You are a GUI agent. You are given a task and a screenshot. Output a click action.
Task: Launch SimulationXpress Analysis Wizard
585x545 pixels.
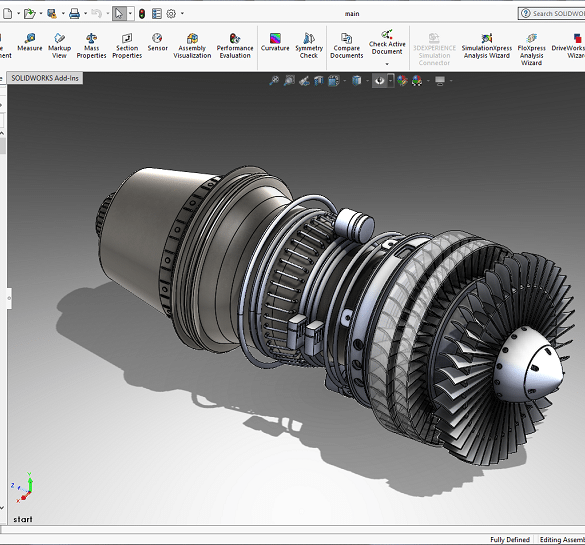(487, 46)
